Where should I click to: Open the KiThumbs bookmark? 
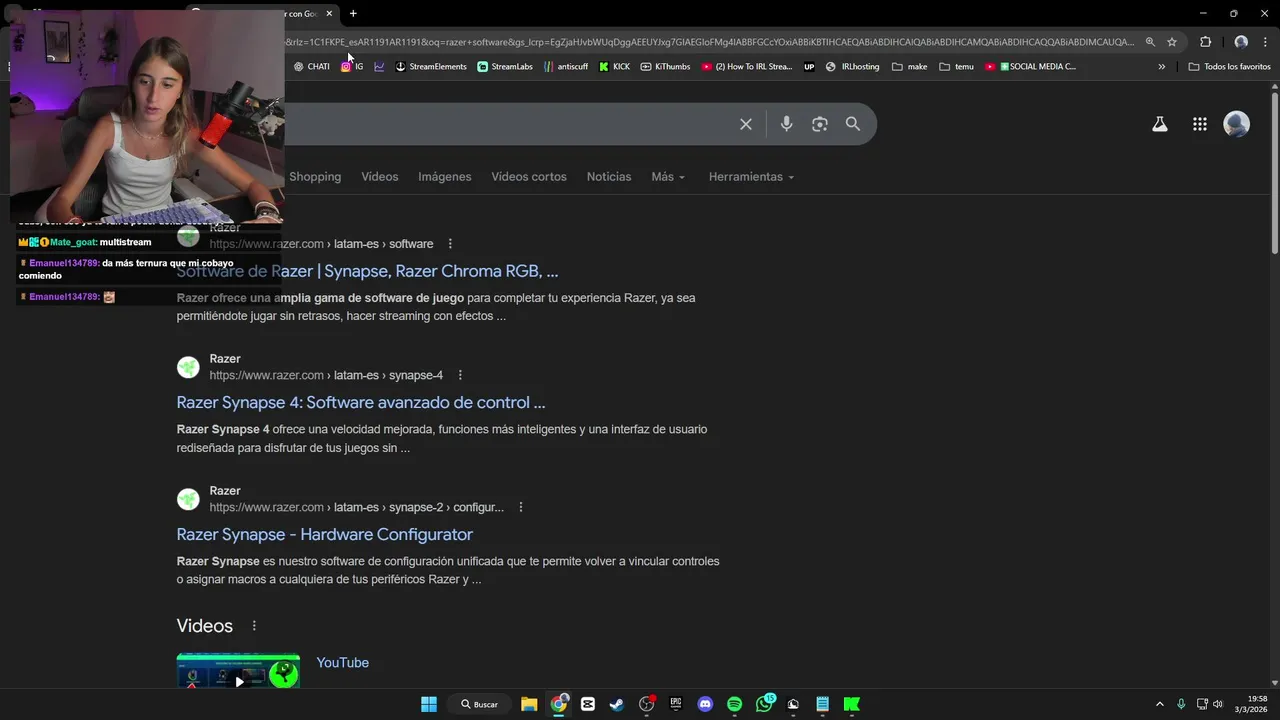click(x=665, y=67)
